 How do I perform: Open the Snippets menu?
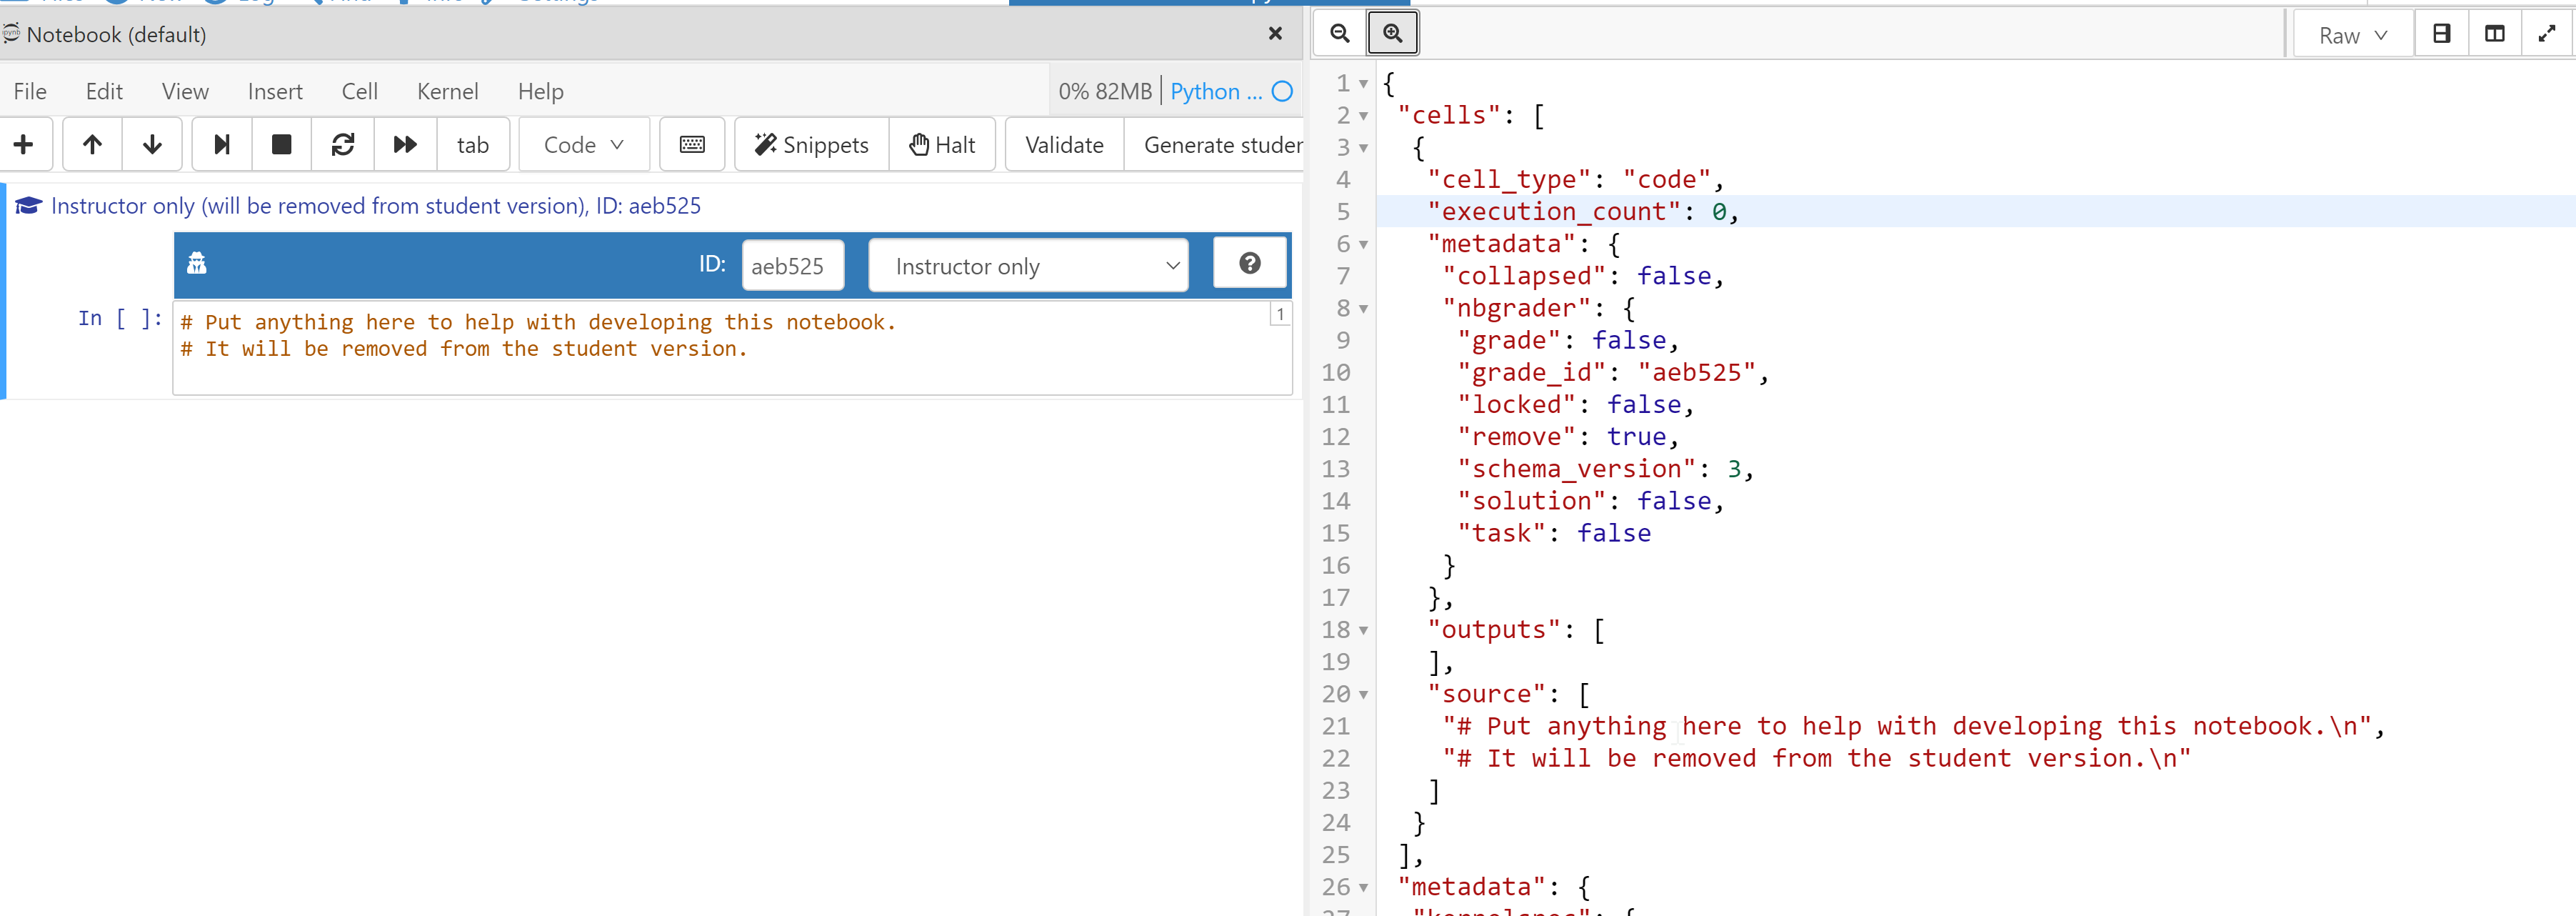pyautogui.click(x=810, y=144)
